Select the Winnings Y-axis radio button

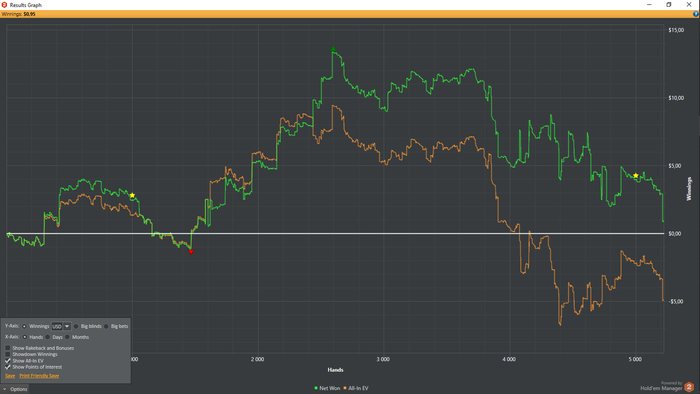25,326
